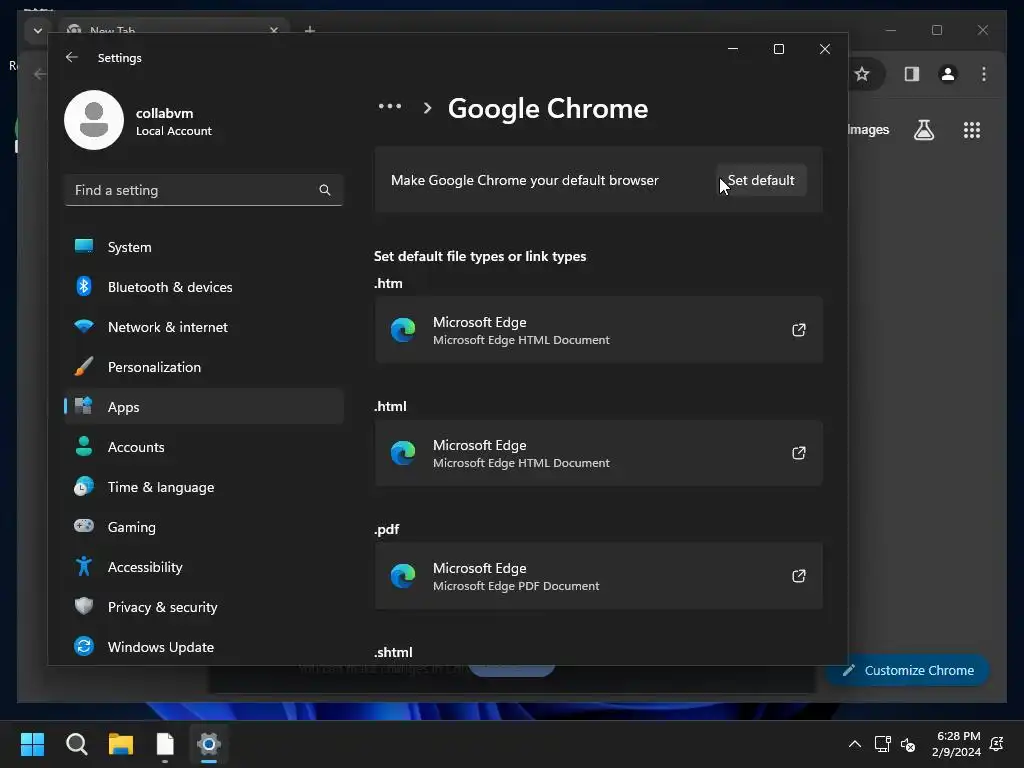Open Chrome's tab search dropdown
This screenshot has width=1024, height=768.
coord(37,31)
